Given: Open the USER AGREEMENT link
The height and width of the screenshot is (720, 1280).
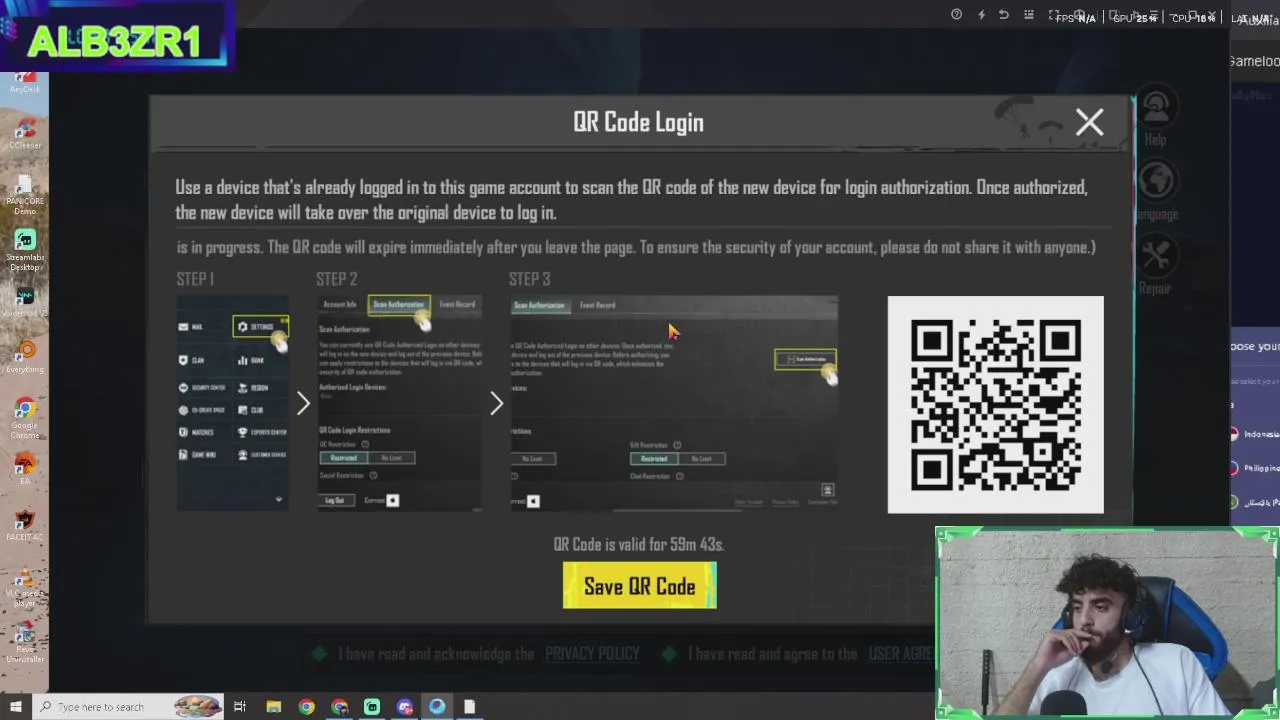Looking at the screenshot, I should click(x=900, y=654).
